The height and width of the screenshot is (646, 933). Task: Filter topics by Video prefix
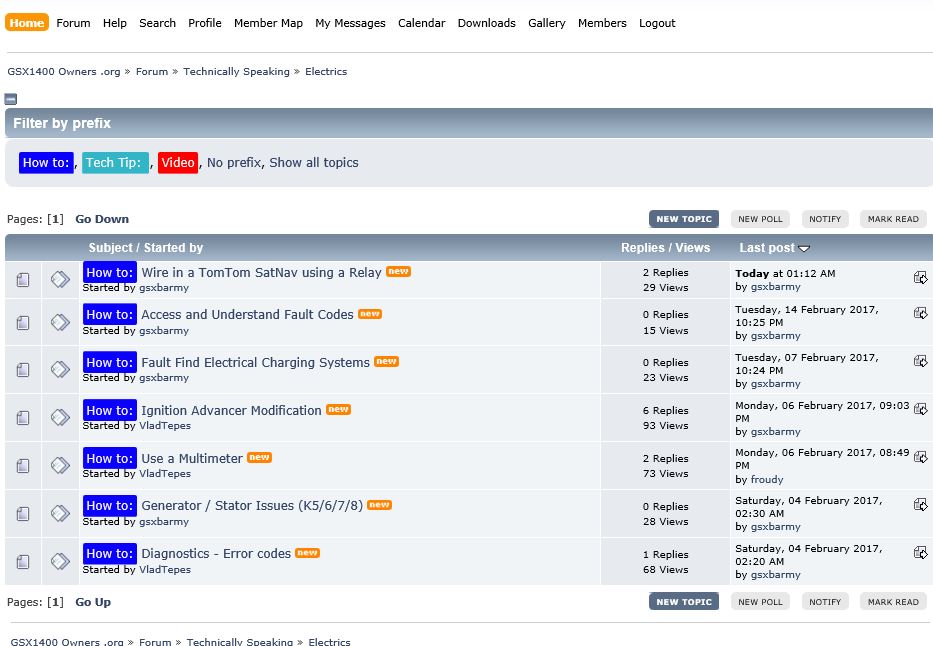[x=177, y=162]
